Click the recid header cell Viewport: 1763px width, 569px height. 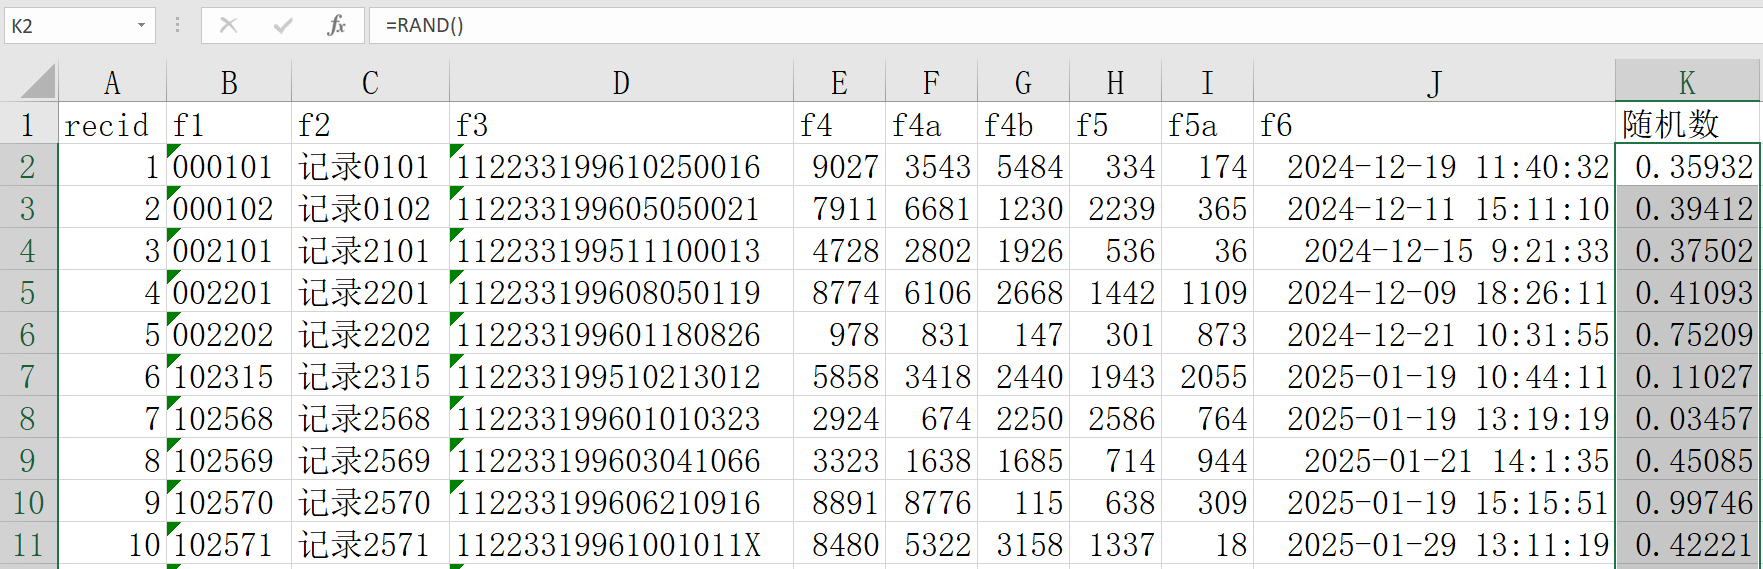[112, 124]
